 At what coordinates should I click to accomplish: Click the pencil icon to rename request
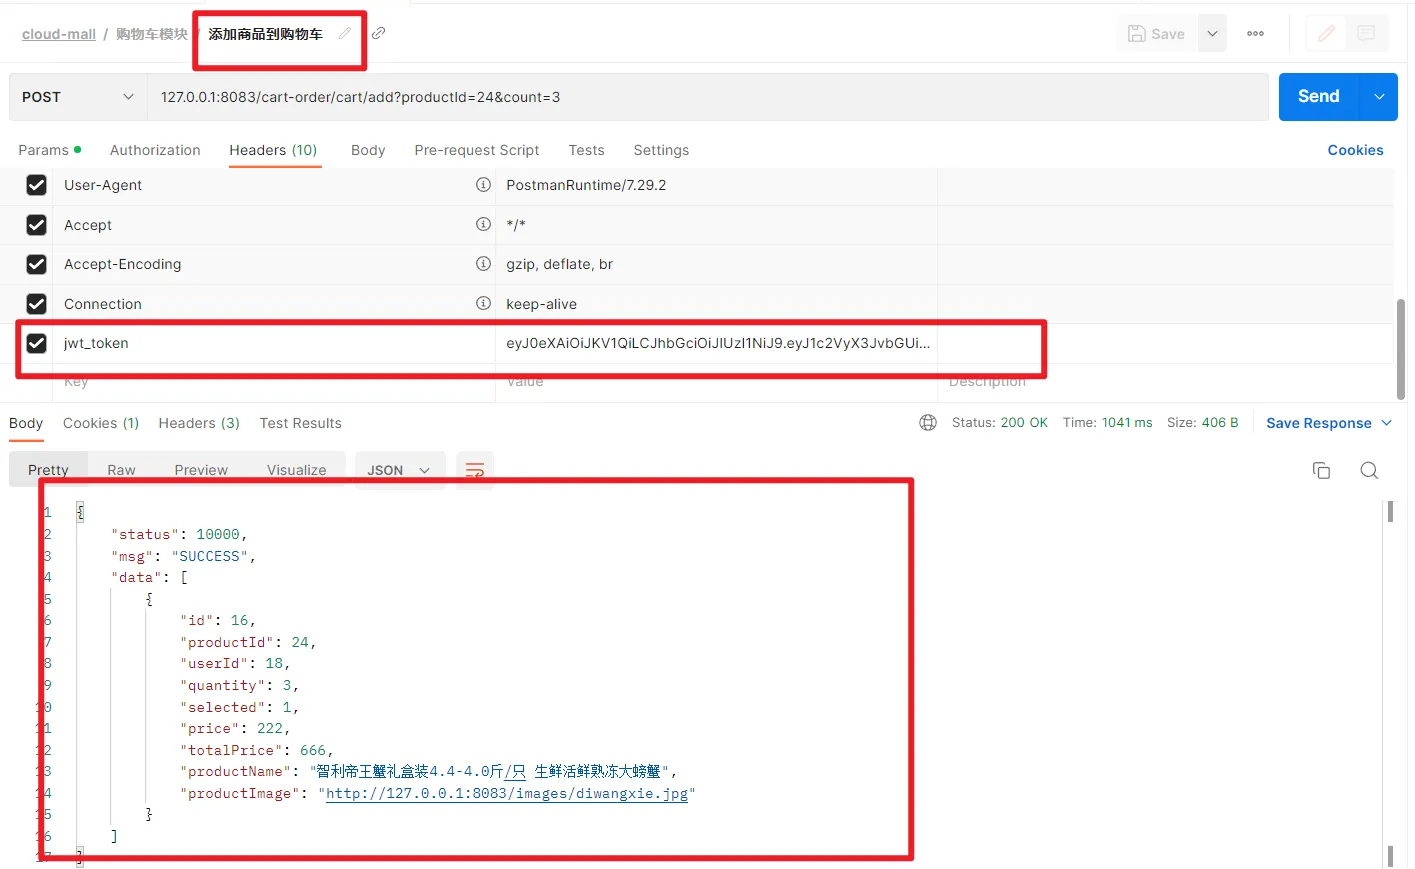click(x=344, y=33)
